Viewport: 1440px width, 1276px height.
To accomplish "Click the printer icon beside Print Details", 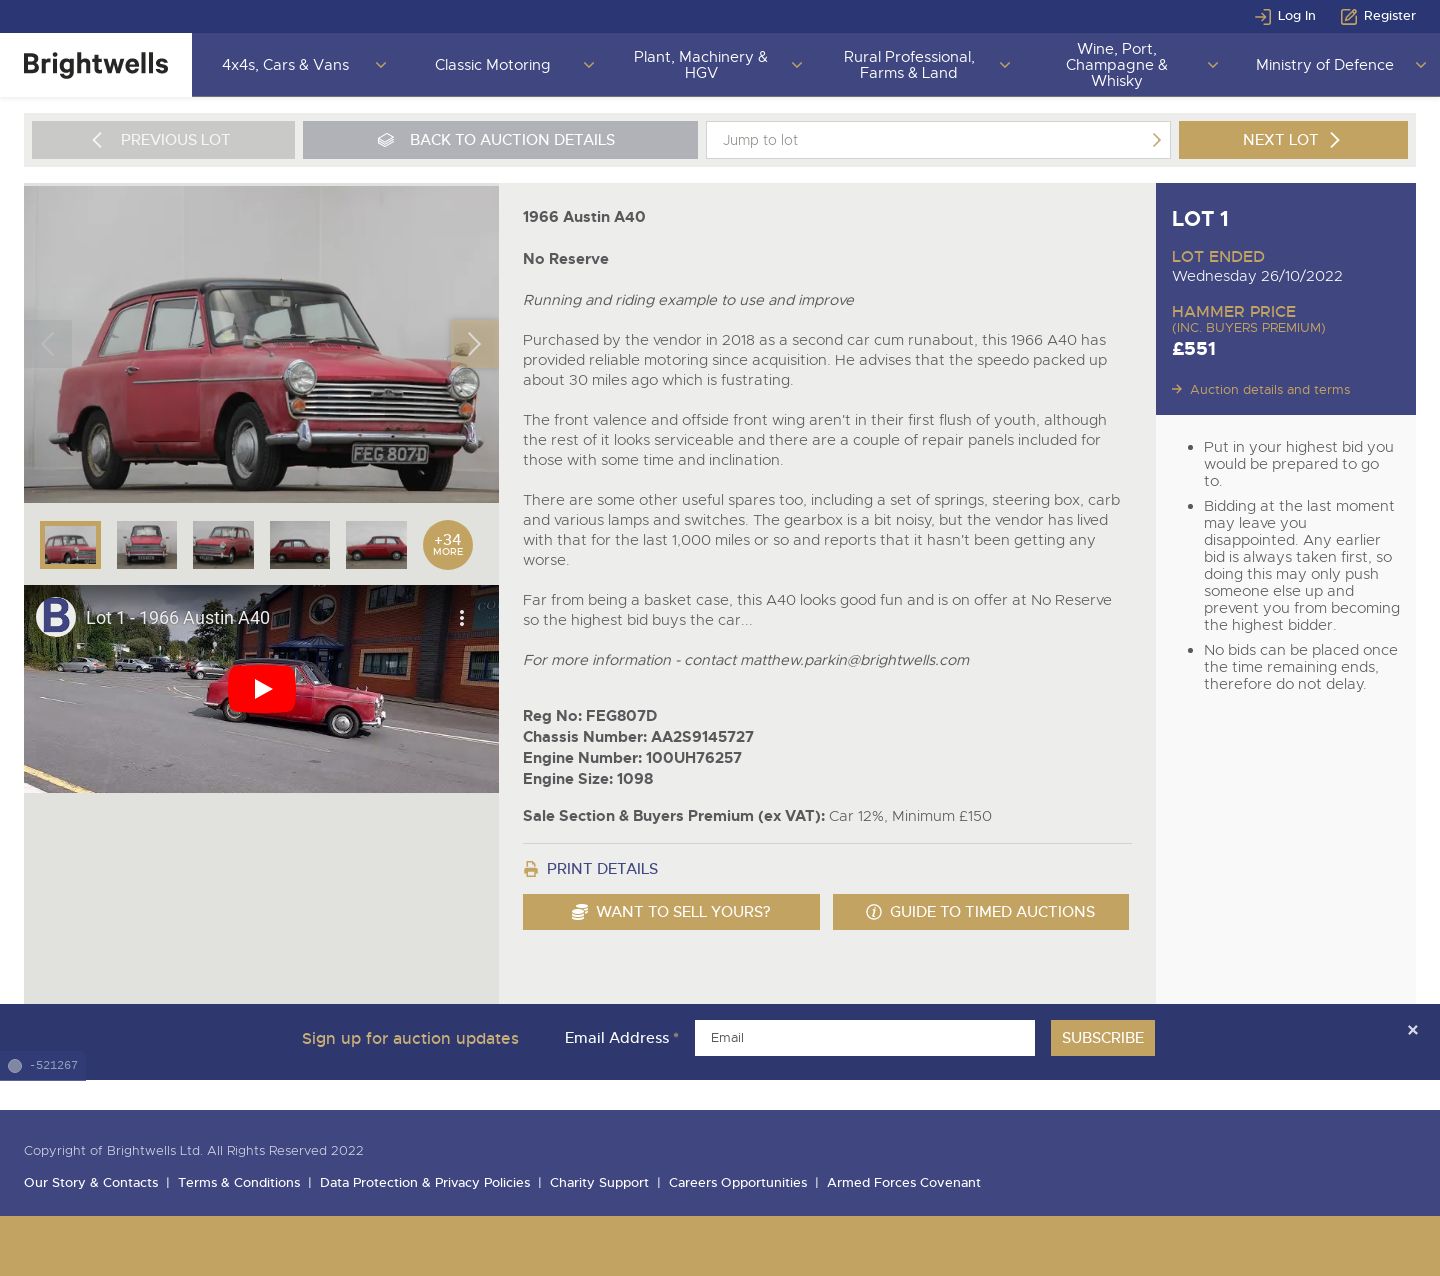I will (531, 869).
